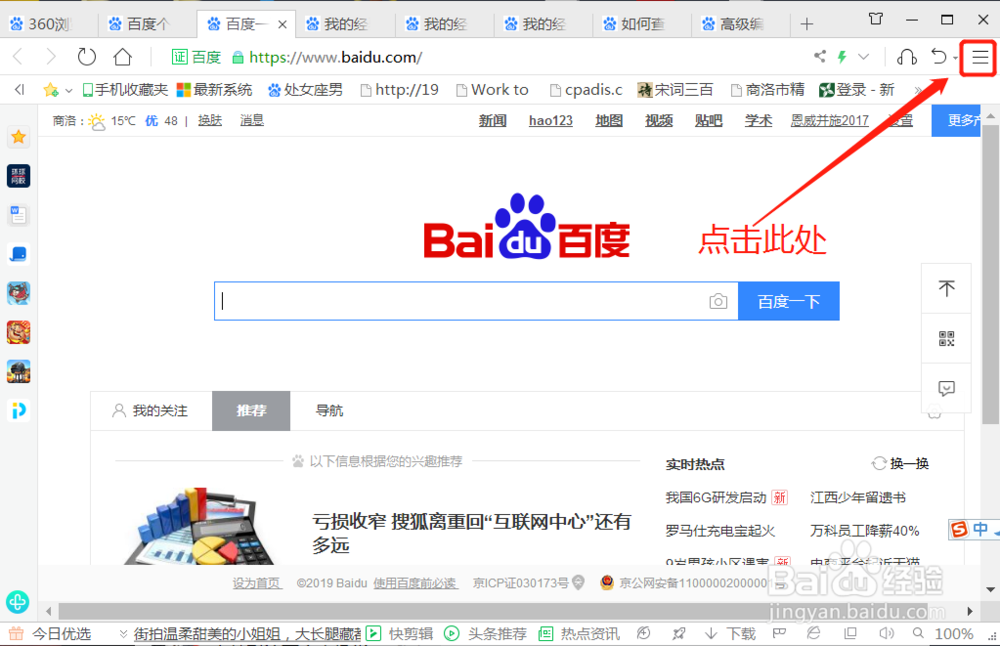Open the 最新系统 bookmark
This screenshot has width=1000, height=646.
pyautogui.click(x=214, y=90)
